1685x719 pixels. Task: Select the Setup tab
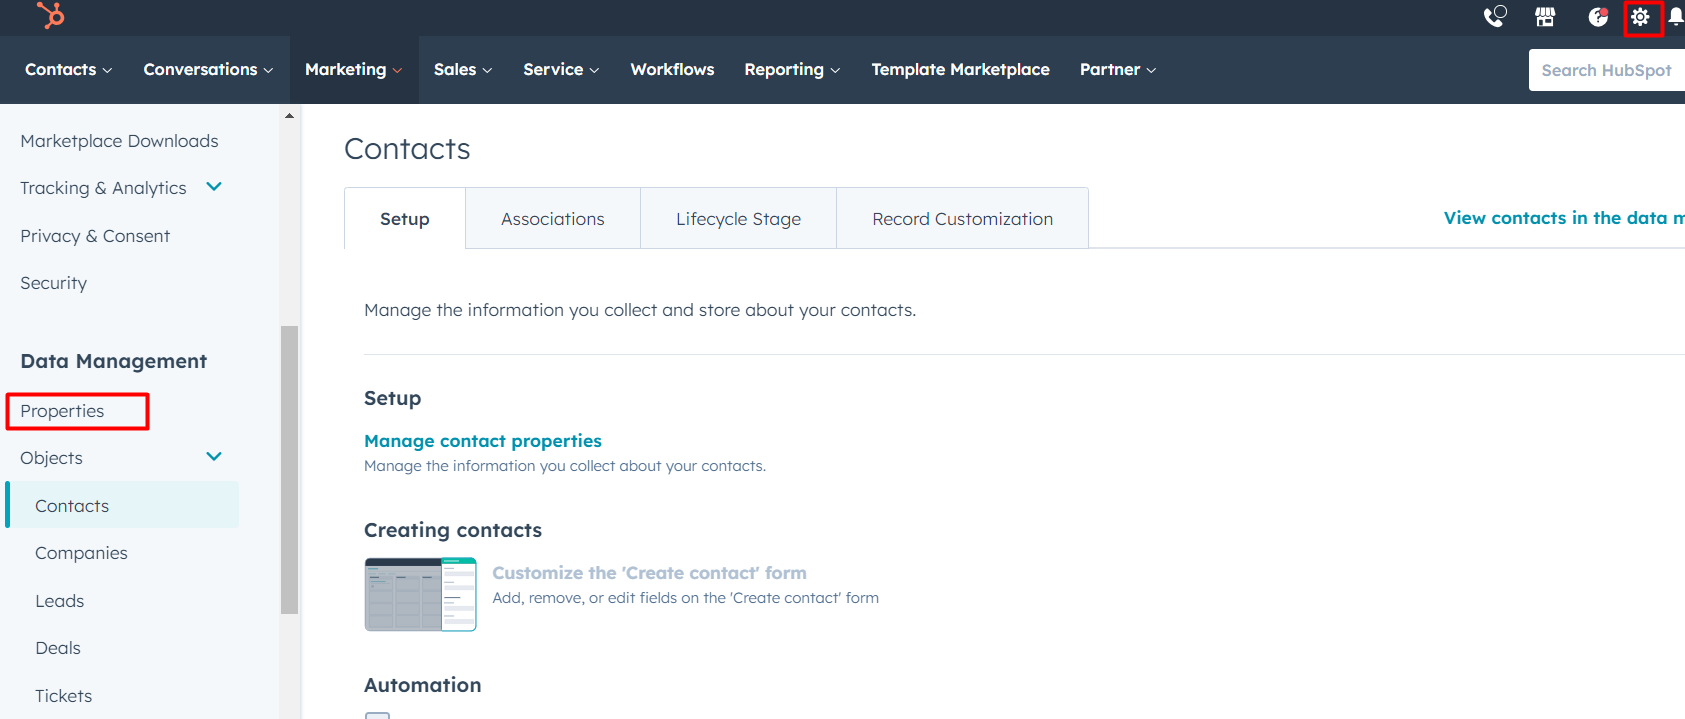(405, 218)
